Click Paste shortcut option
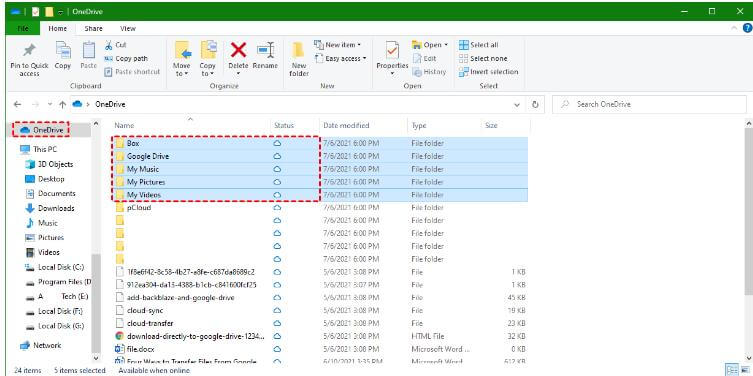Viewport: 753px width, 376px height. (x=132, y=72)
